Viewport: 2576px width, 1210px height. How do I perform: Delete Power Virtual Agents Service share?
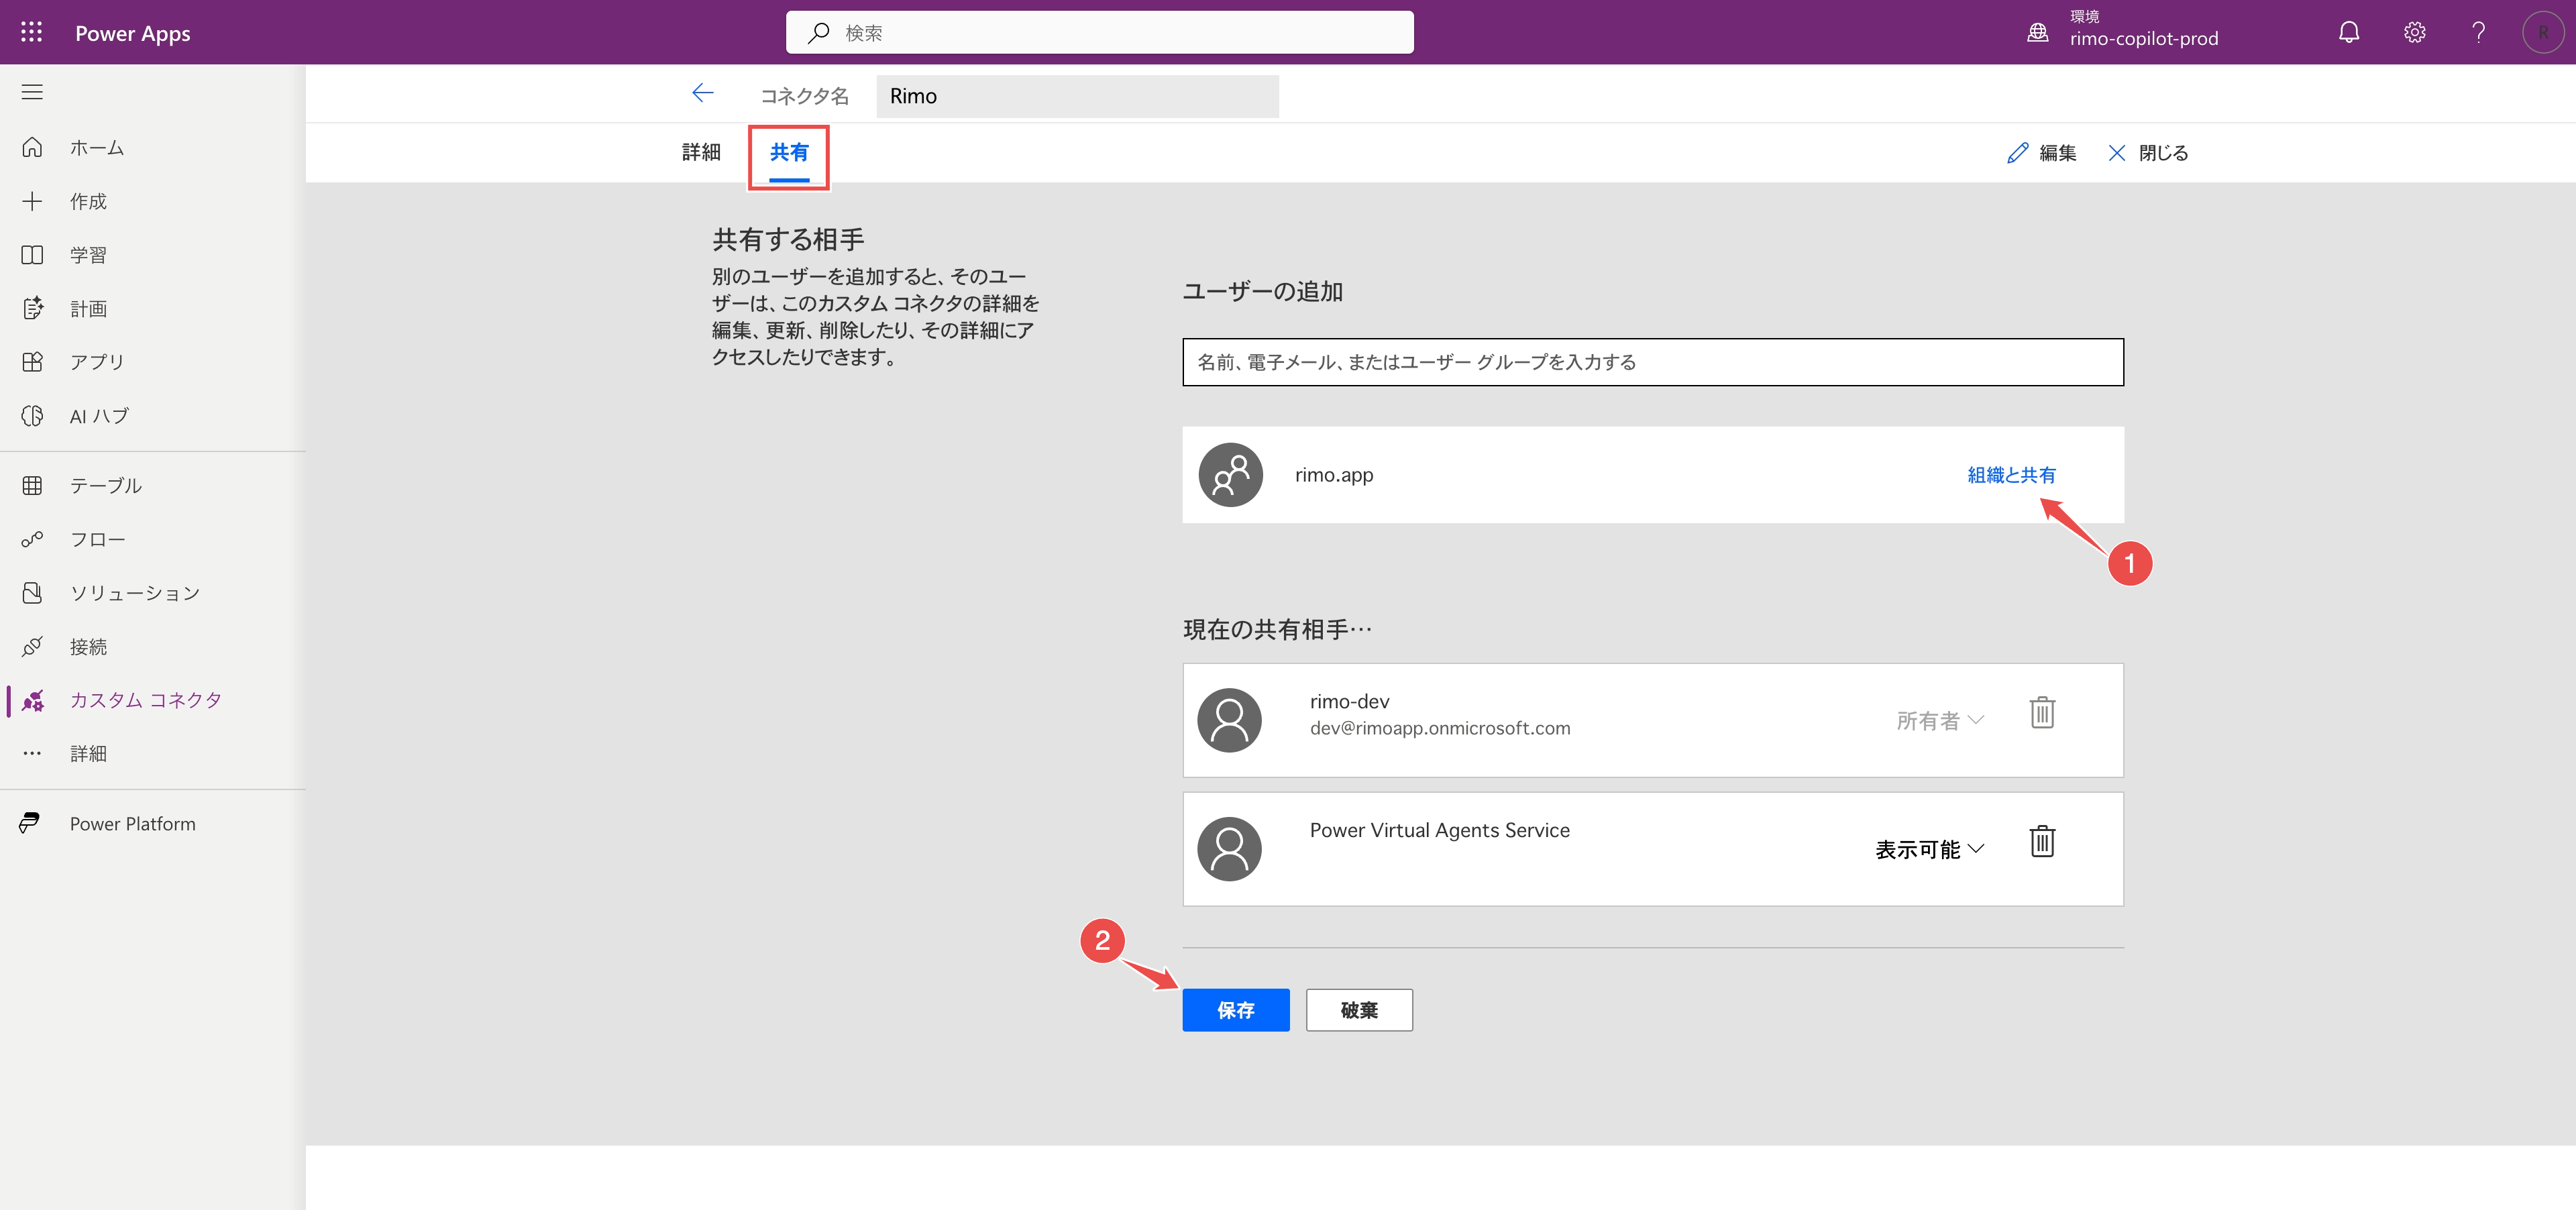[x=2041, y=842]
